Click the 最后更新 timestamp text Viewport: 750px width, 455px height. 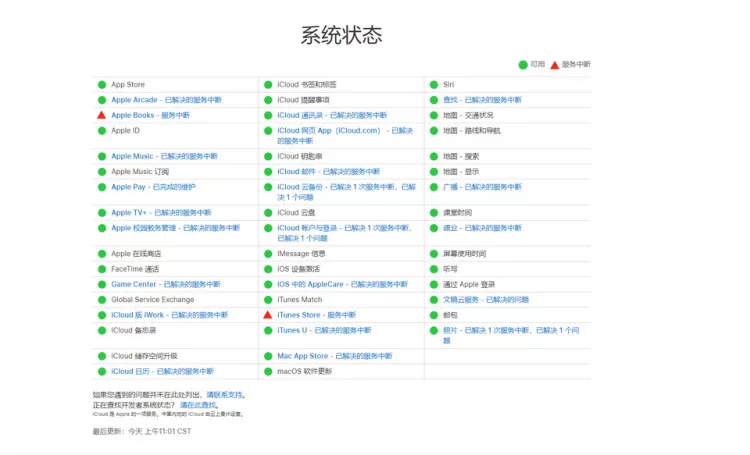(x=142, y=432)
